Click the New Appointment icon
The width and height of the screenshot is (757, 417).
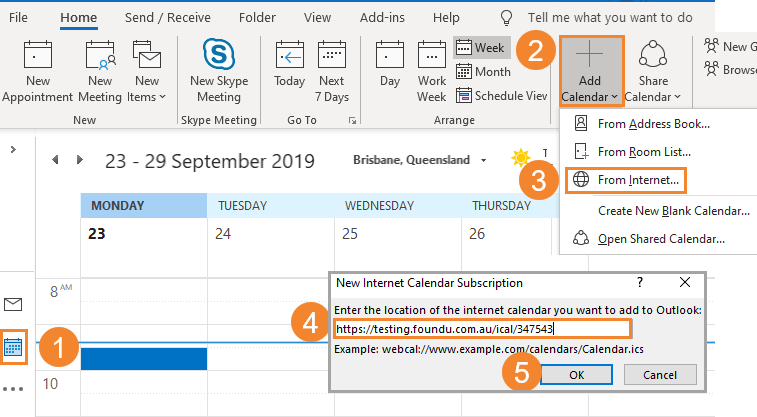coord(37,70)
